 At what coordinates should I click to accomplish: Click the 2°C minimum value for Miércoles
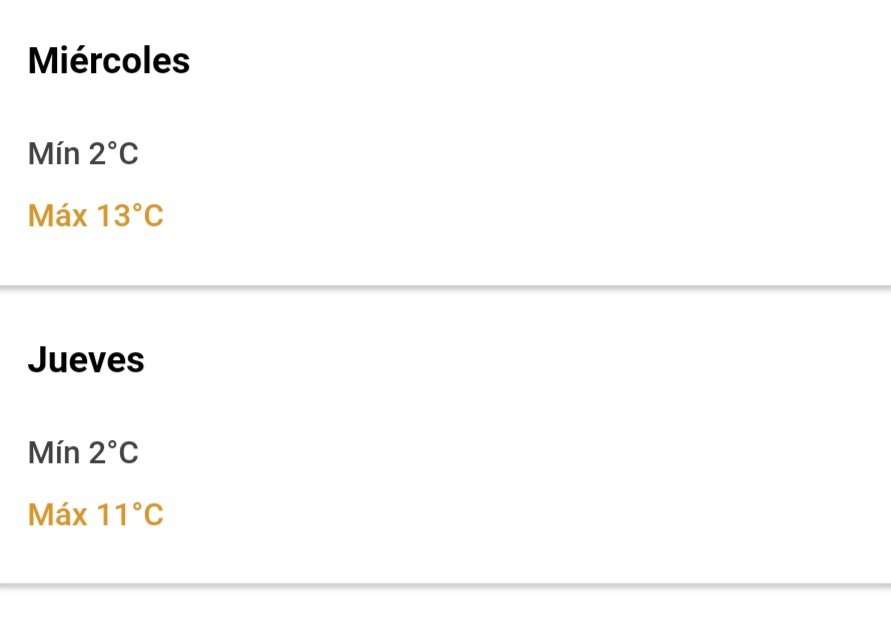coord(113,155)
